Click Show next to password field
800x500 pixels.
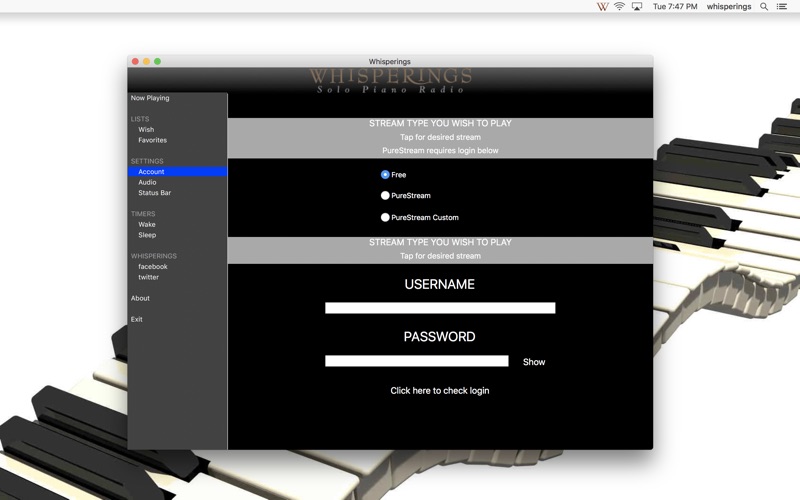click(534, 362)
